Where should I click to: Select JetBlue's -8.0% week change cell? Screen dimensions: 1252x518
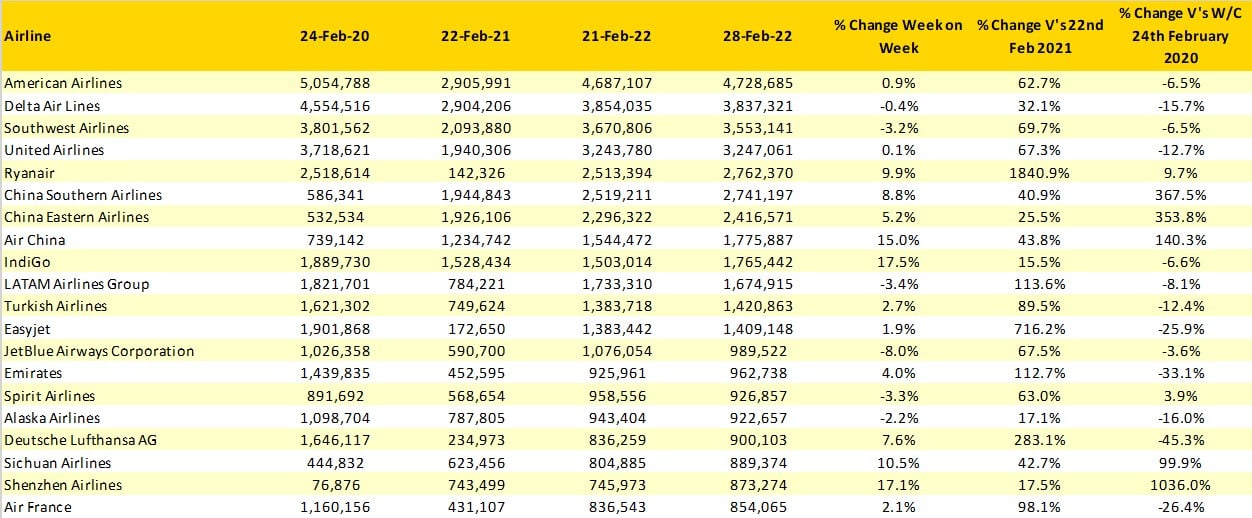[898, 351]
